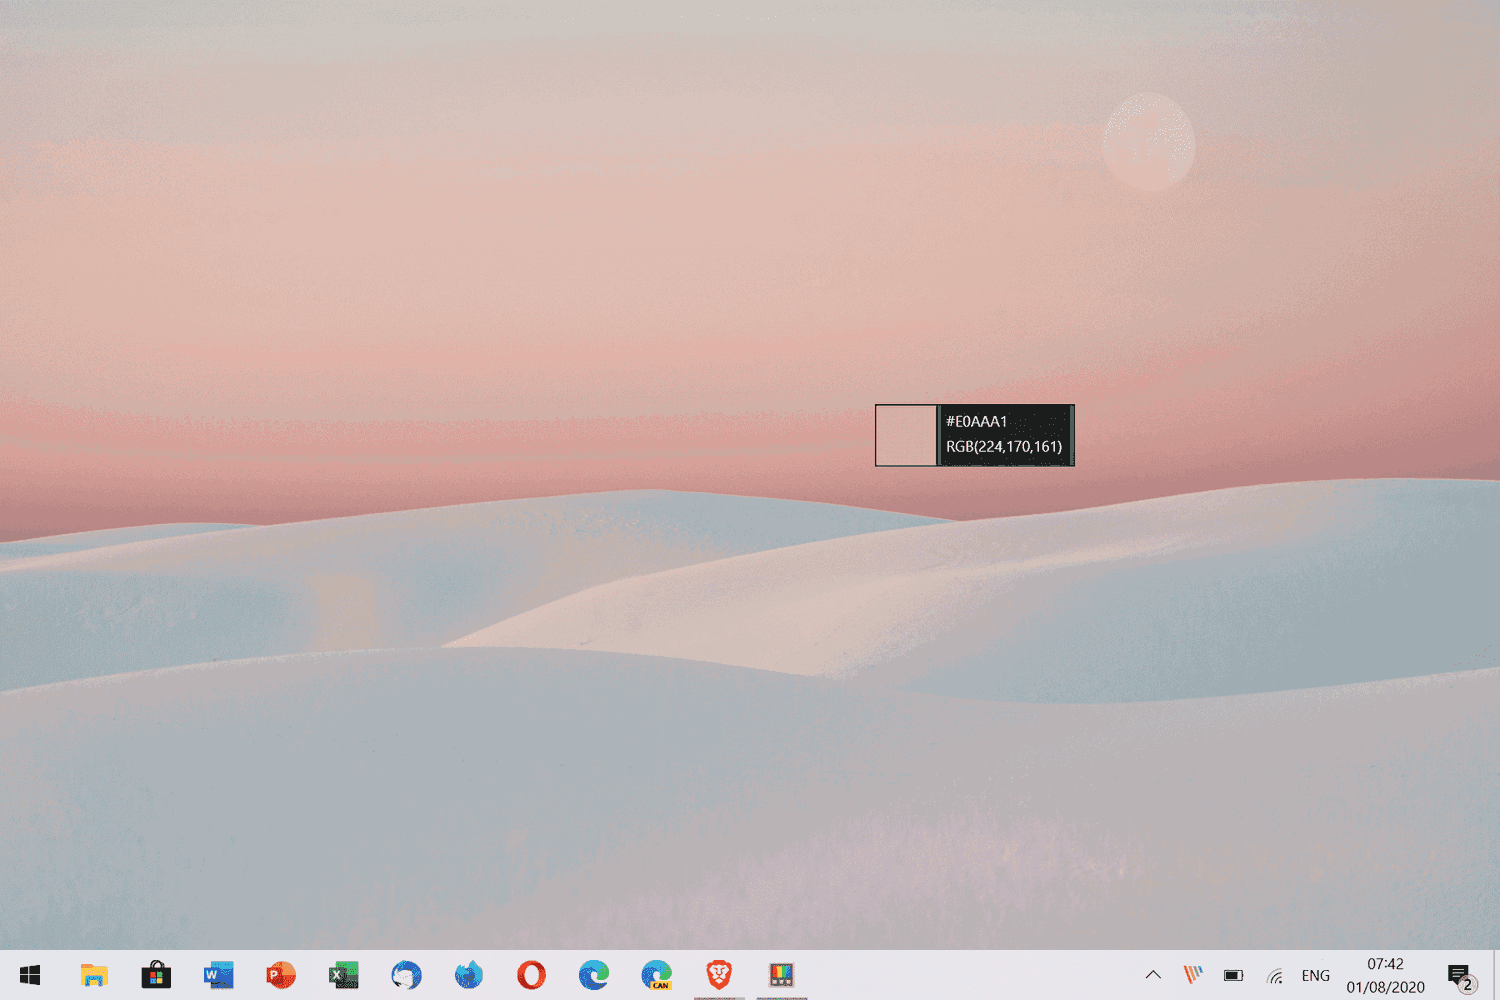Click the picked color preview swatch
1500x1000 pixels.
[x=906, y=435]
